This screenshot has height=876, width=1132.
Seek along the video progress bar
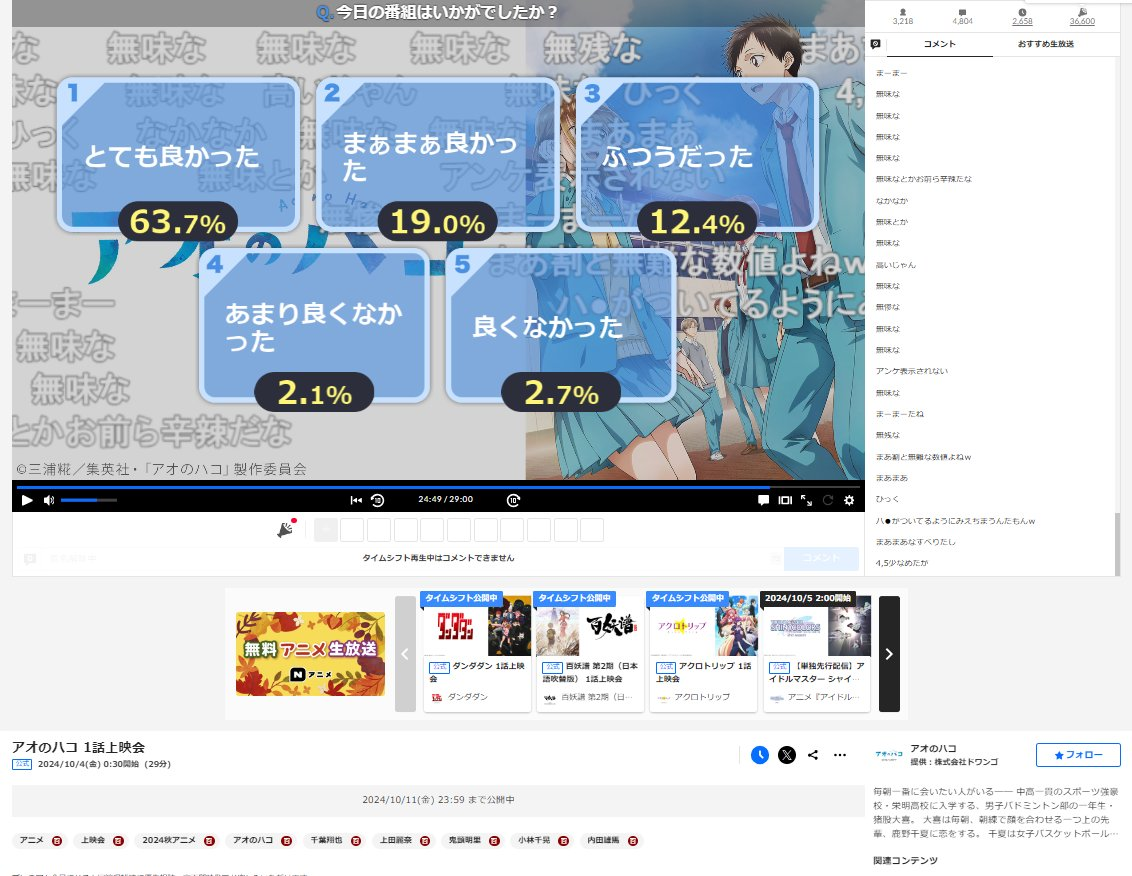438,487
